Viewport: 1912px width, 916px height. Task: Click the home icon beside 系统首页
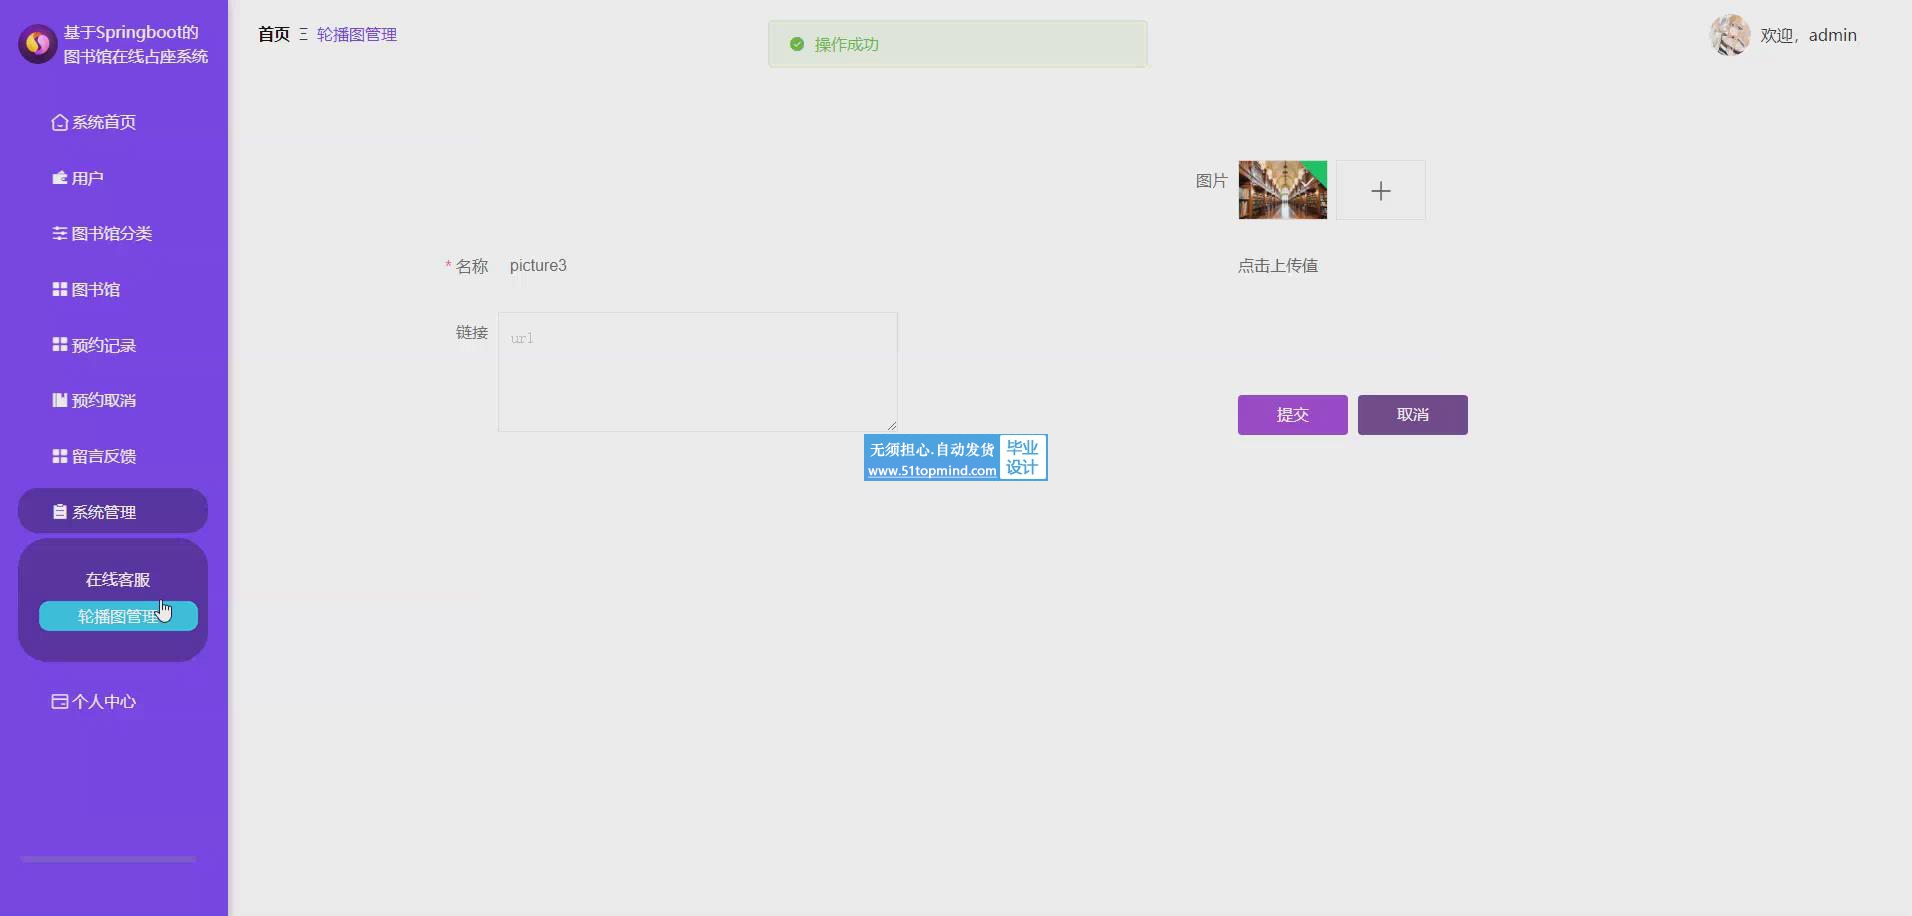(60, 122)
